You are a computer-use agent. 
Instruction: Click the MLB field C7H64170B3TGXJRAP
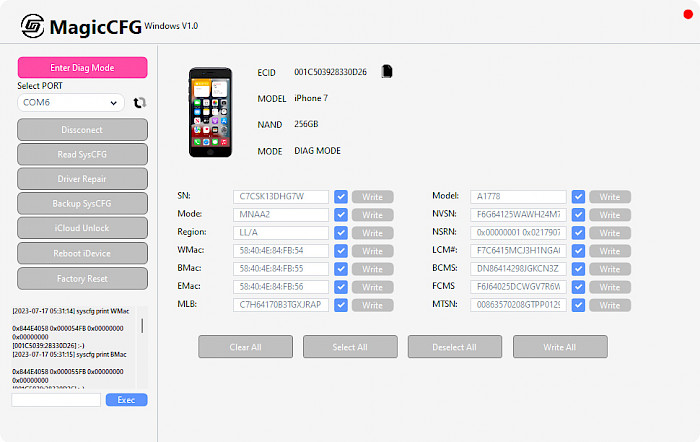(281, 305)
